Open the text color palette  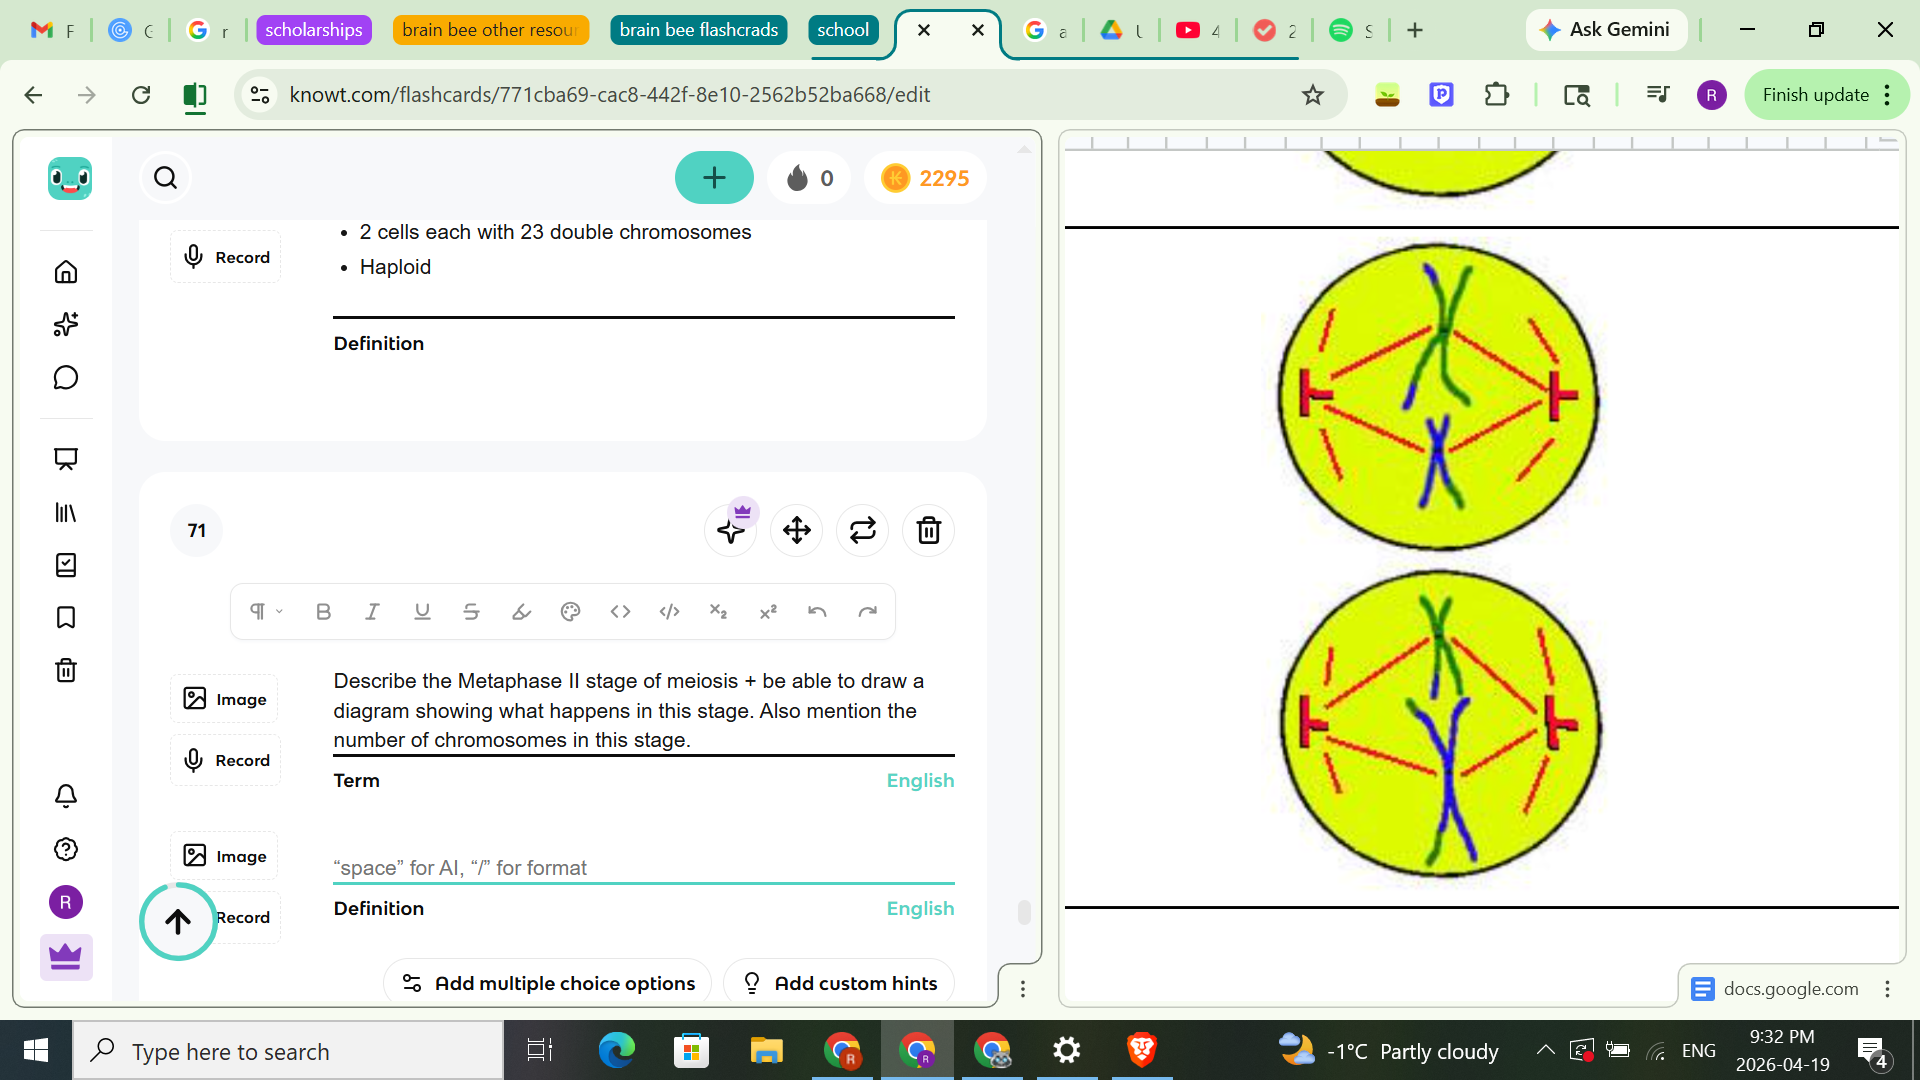point(570,611)
